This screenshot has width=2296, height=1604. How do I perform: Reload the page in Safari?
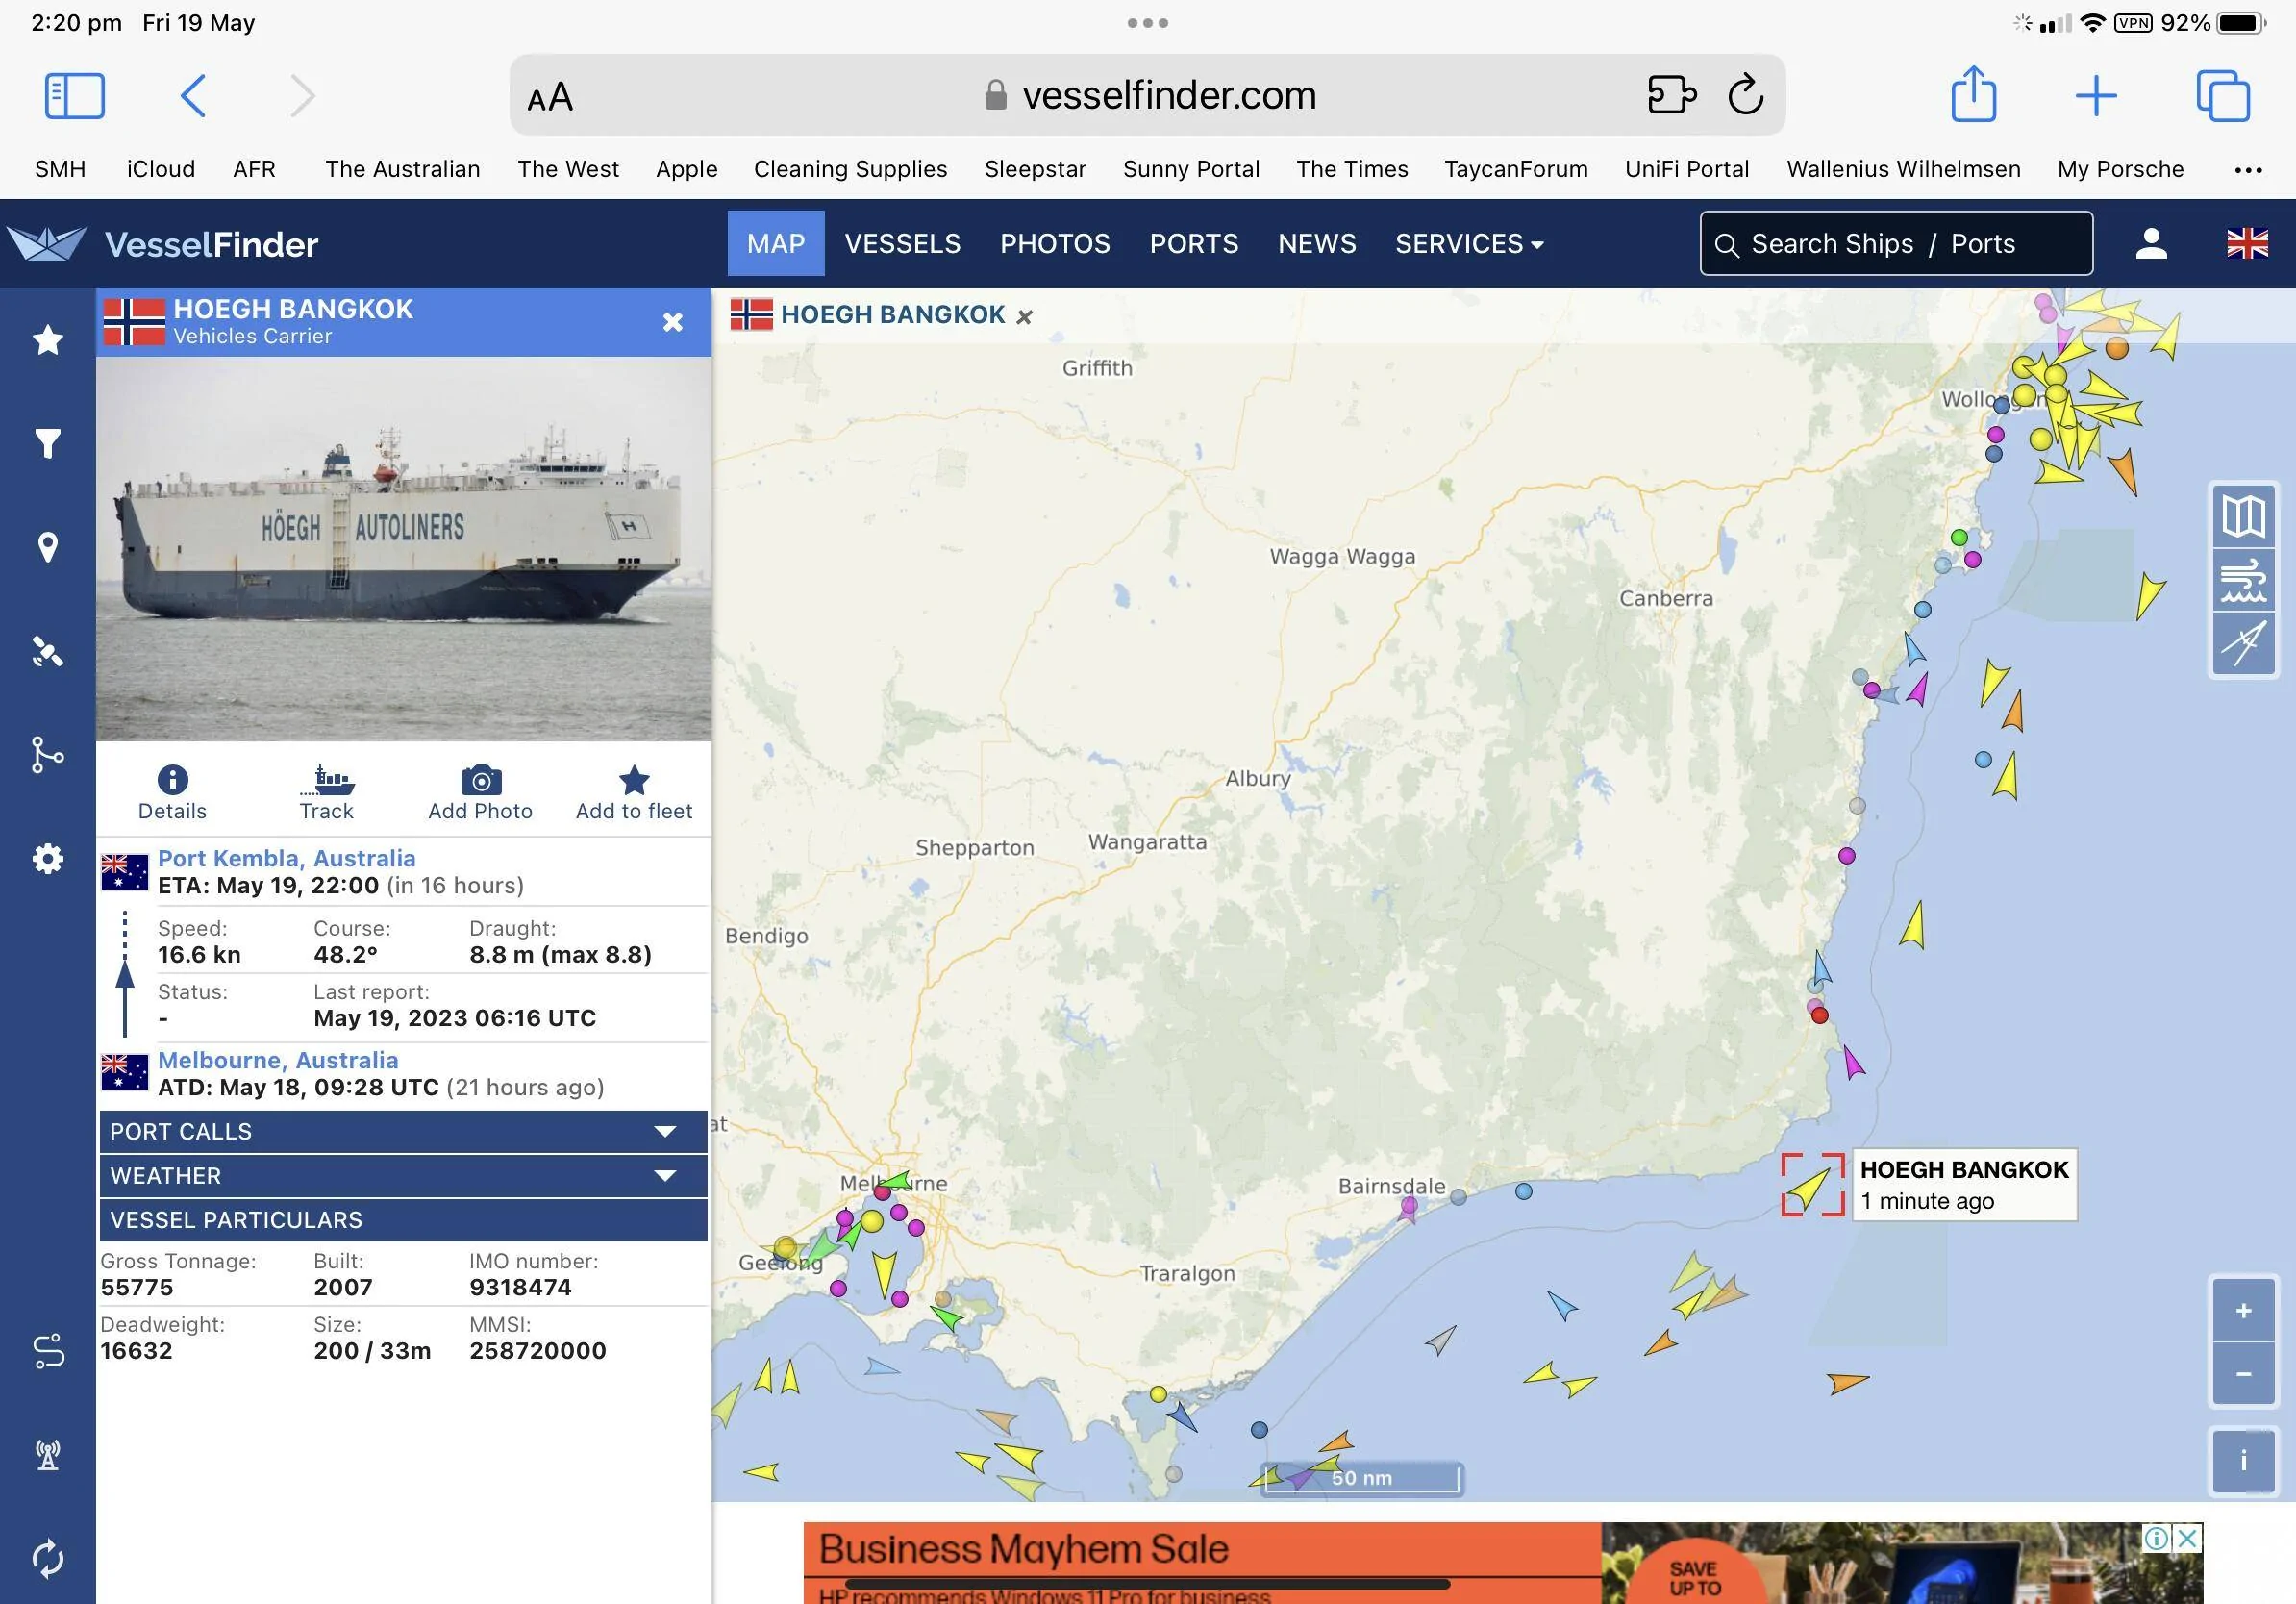1745,95
